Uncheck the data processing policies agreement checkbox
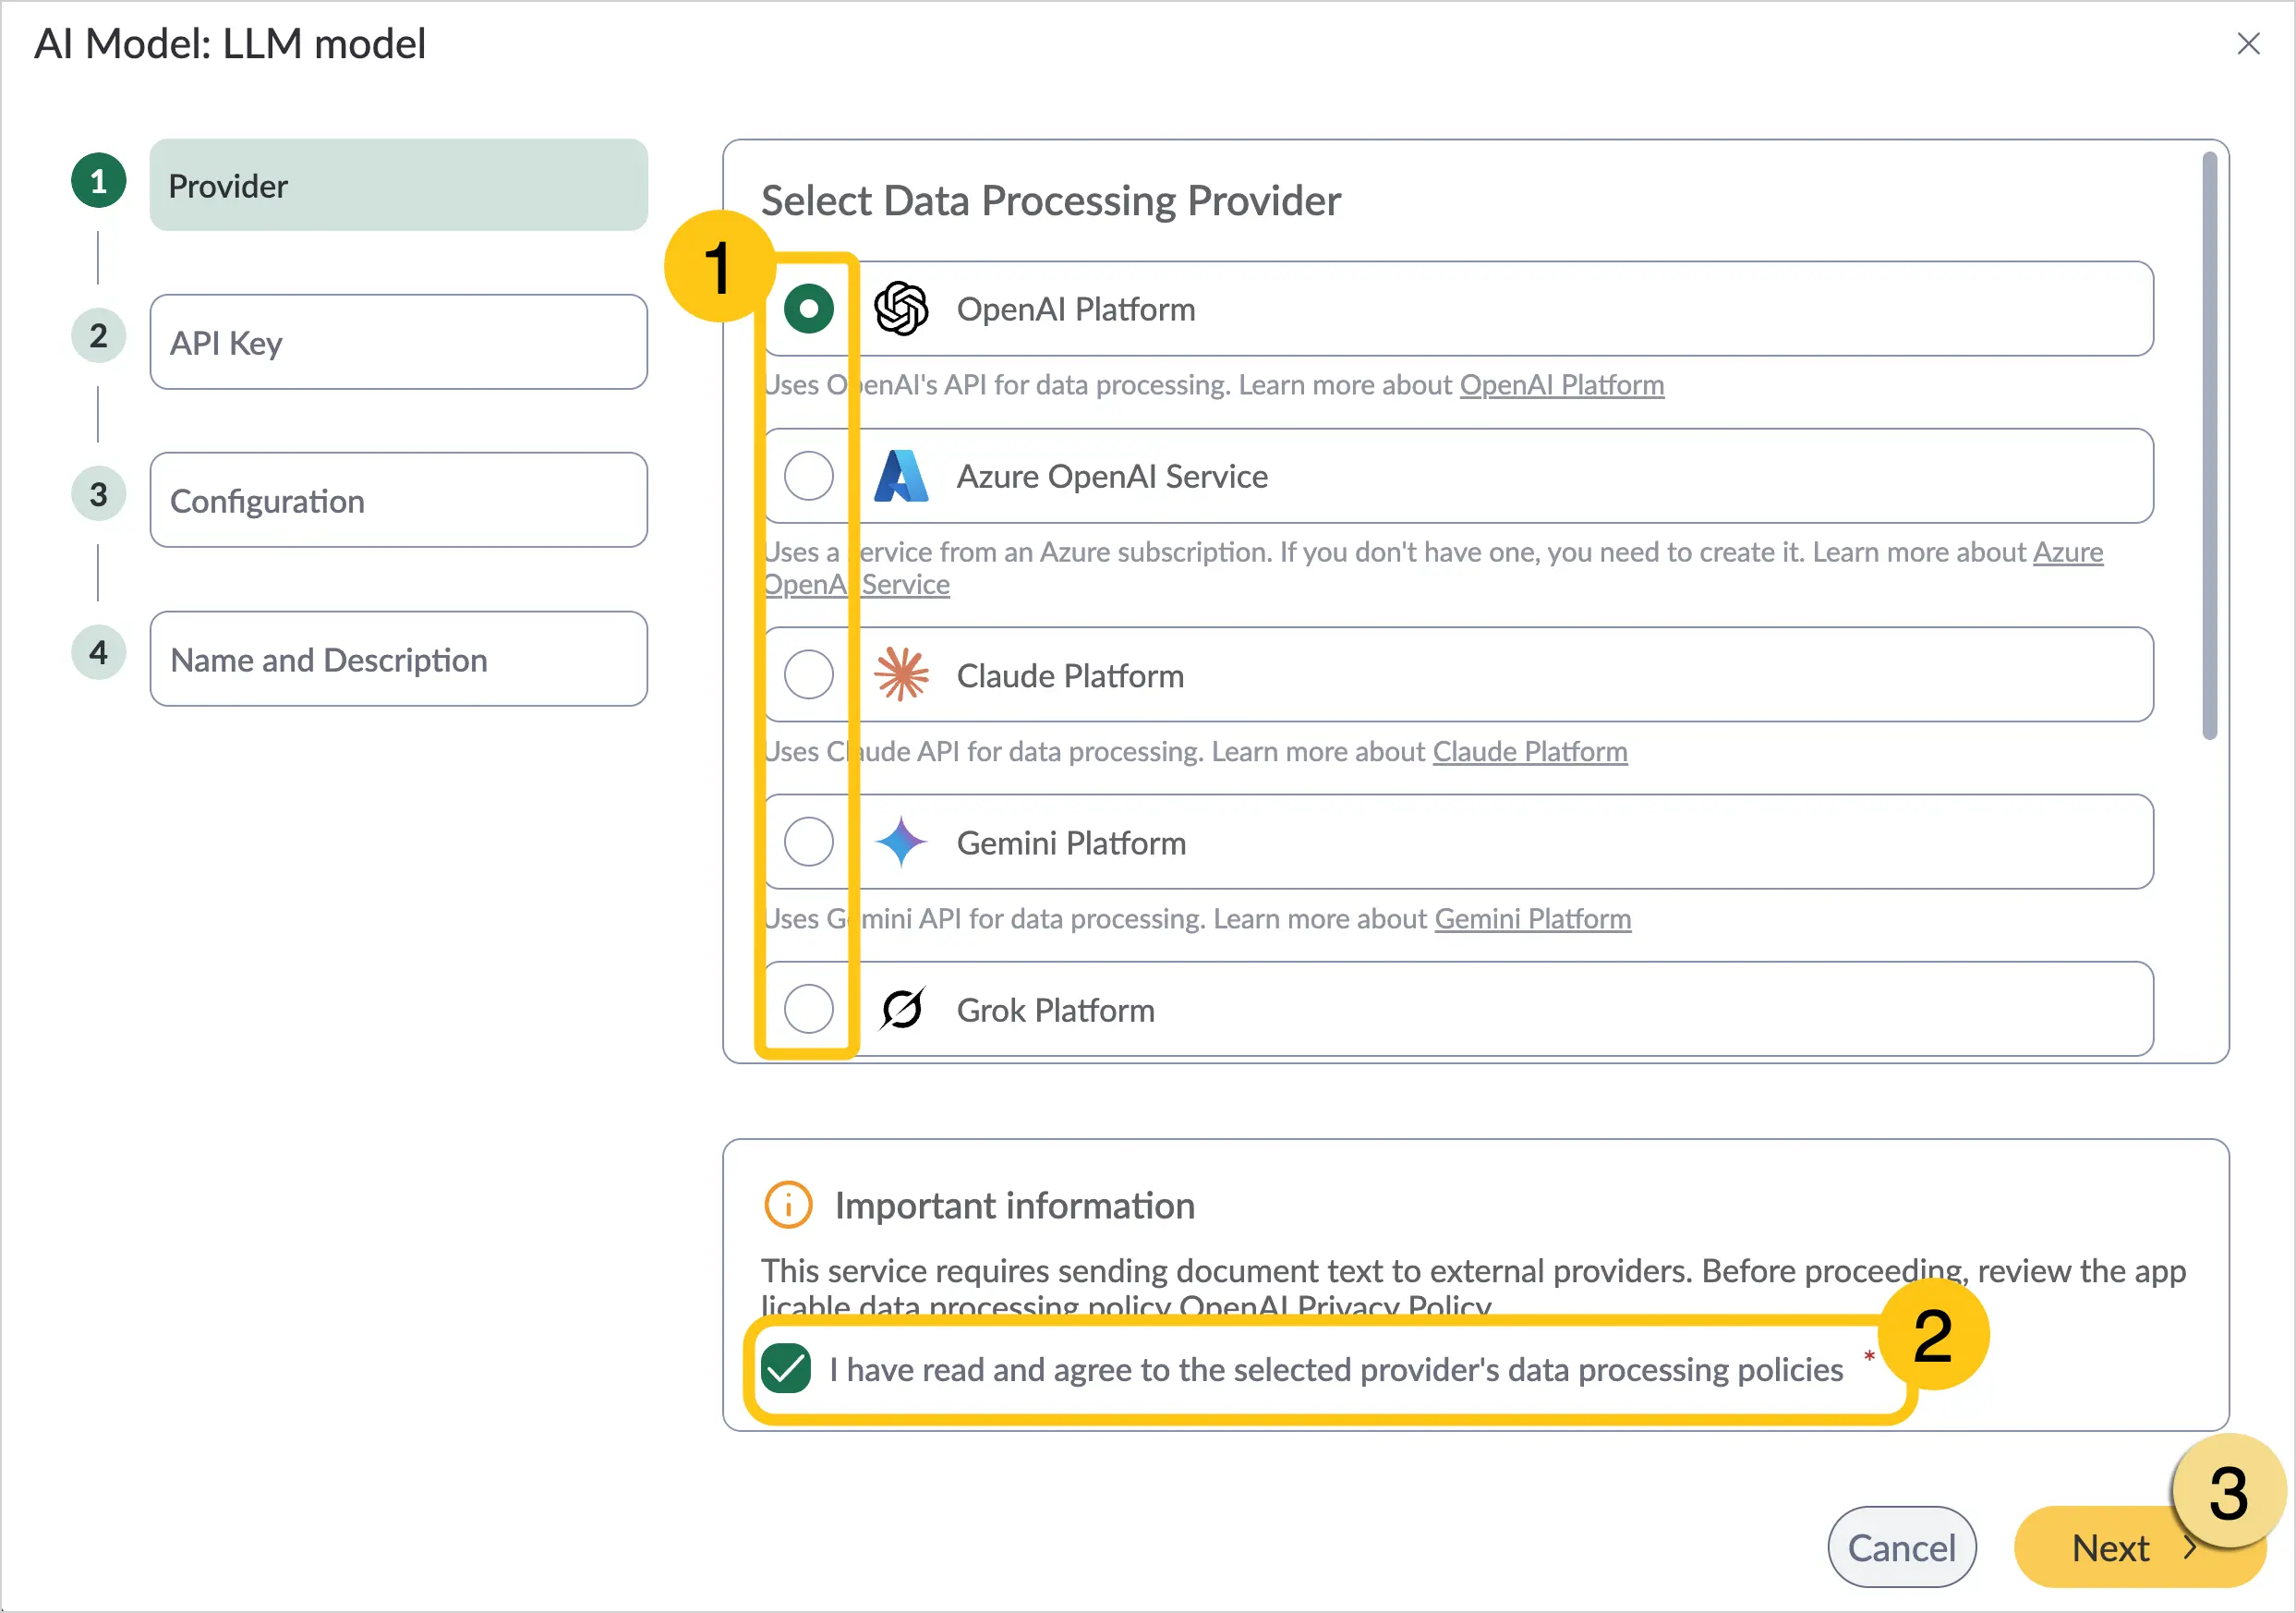 (785, 1368)
